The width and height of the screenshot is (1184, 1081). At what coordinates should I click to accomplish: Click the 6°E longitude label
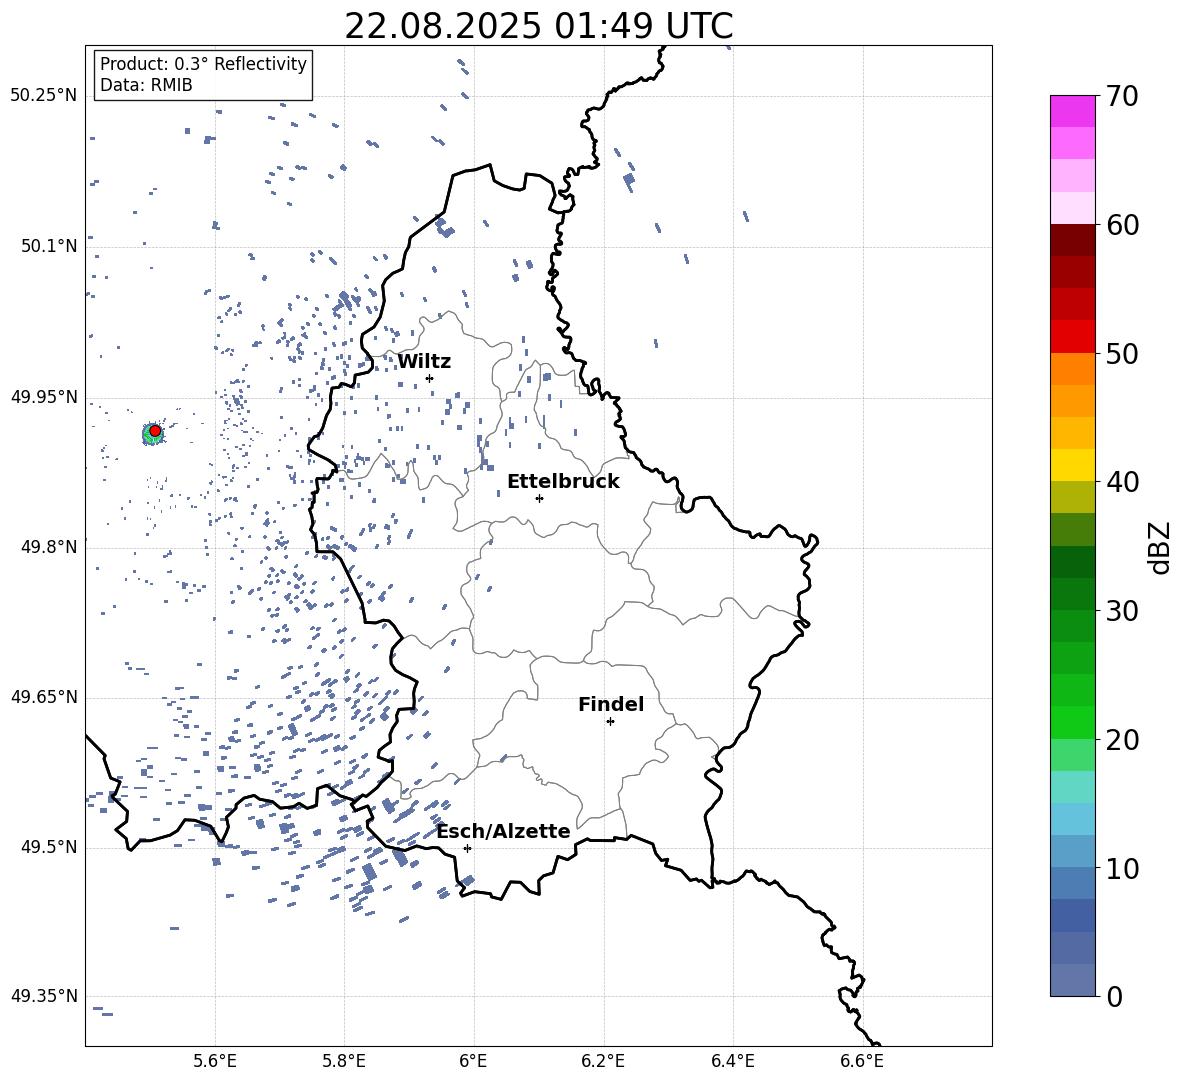[473, 1061]
